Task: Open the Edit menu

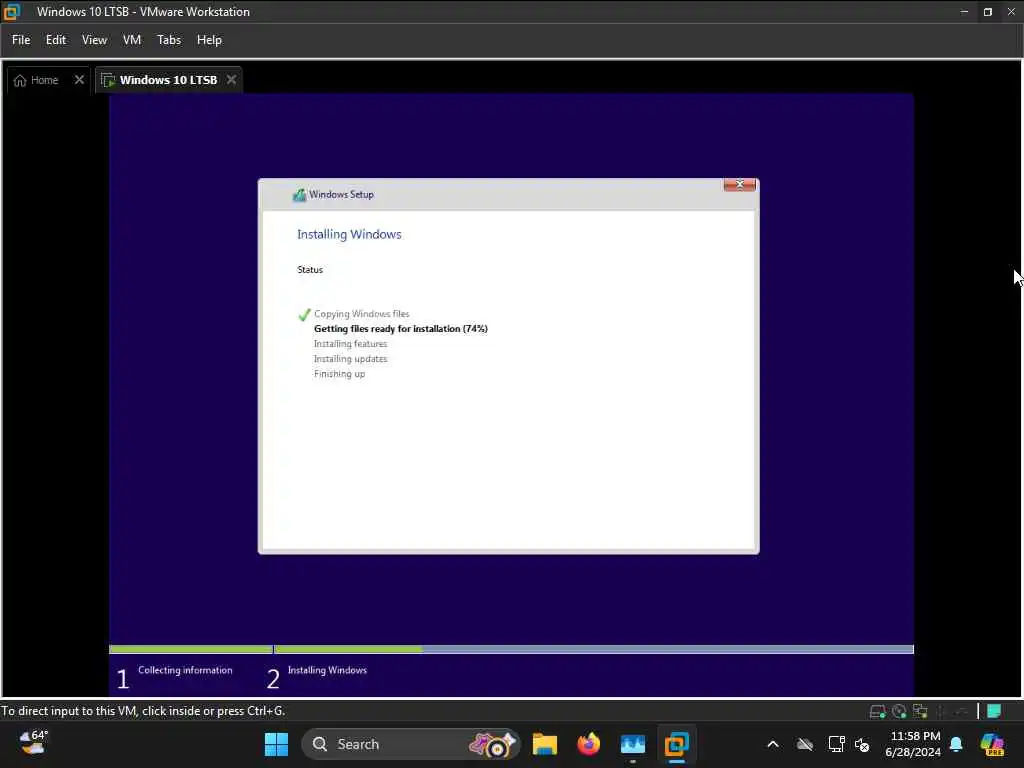Action: point(56,40)
